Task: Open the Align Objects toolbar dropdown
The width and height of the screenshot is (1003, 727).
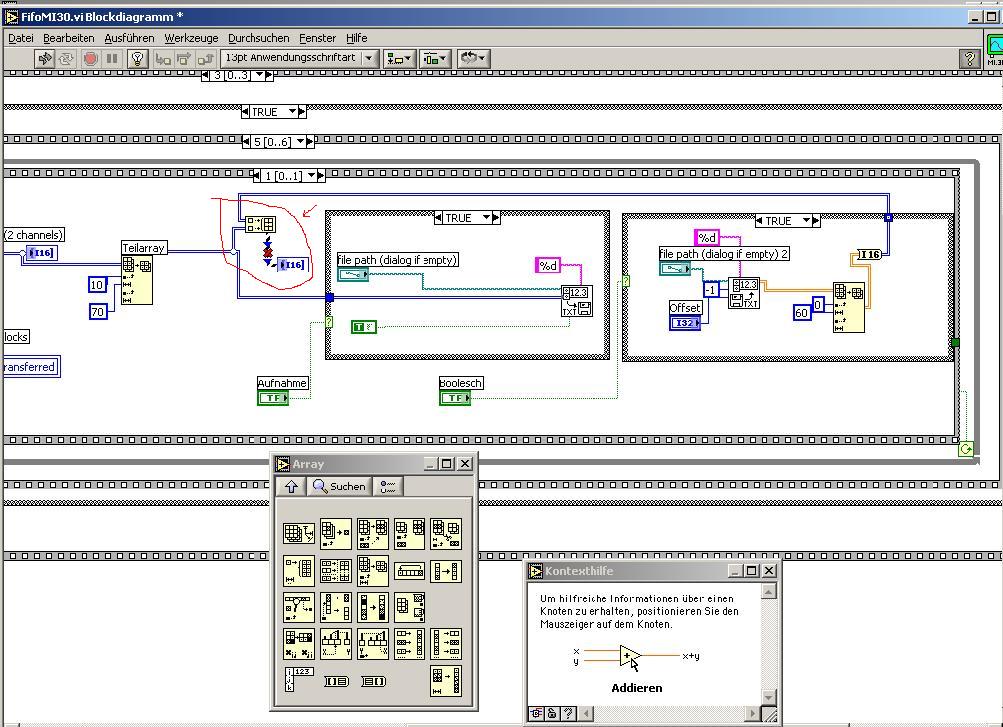Action: coord(401,59)
